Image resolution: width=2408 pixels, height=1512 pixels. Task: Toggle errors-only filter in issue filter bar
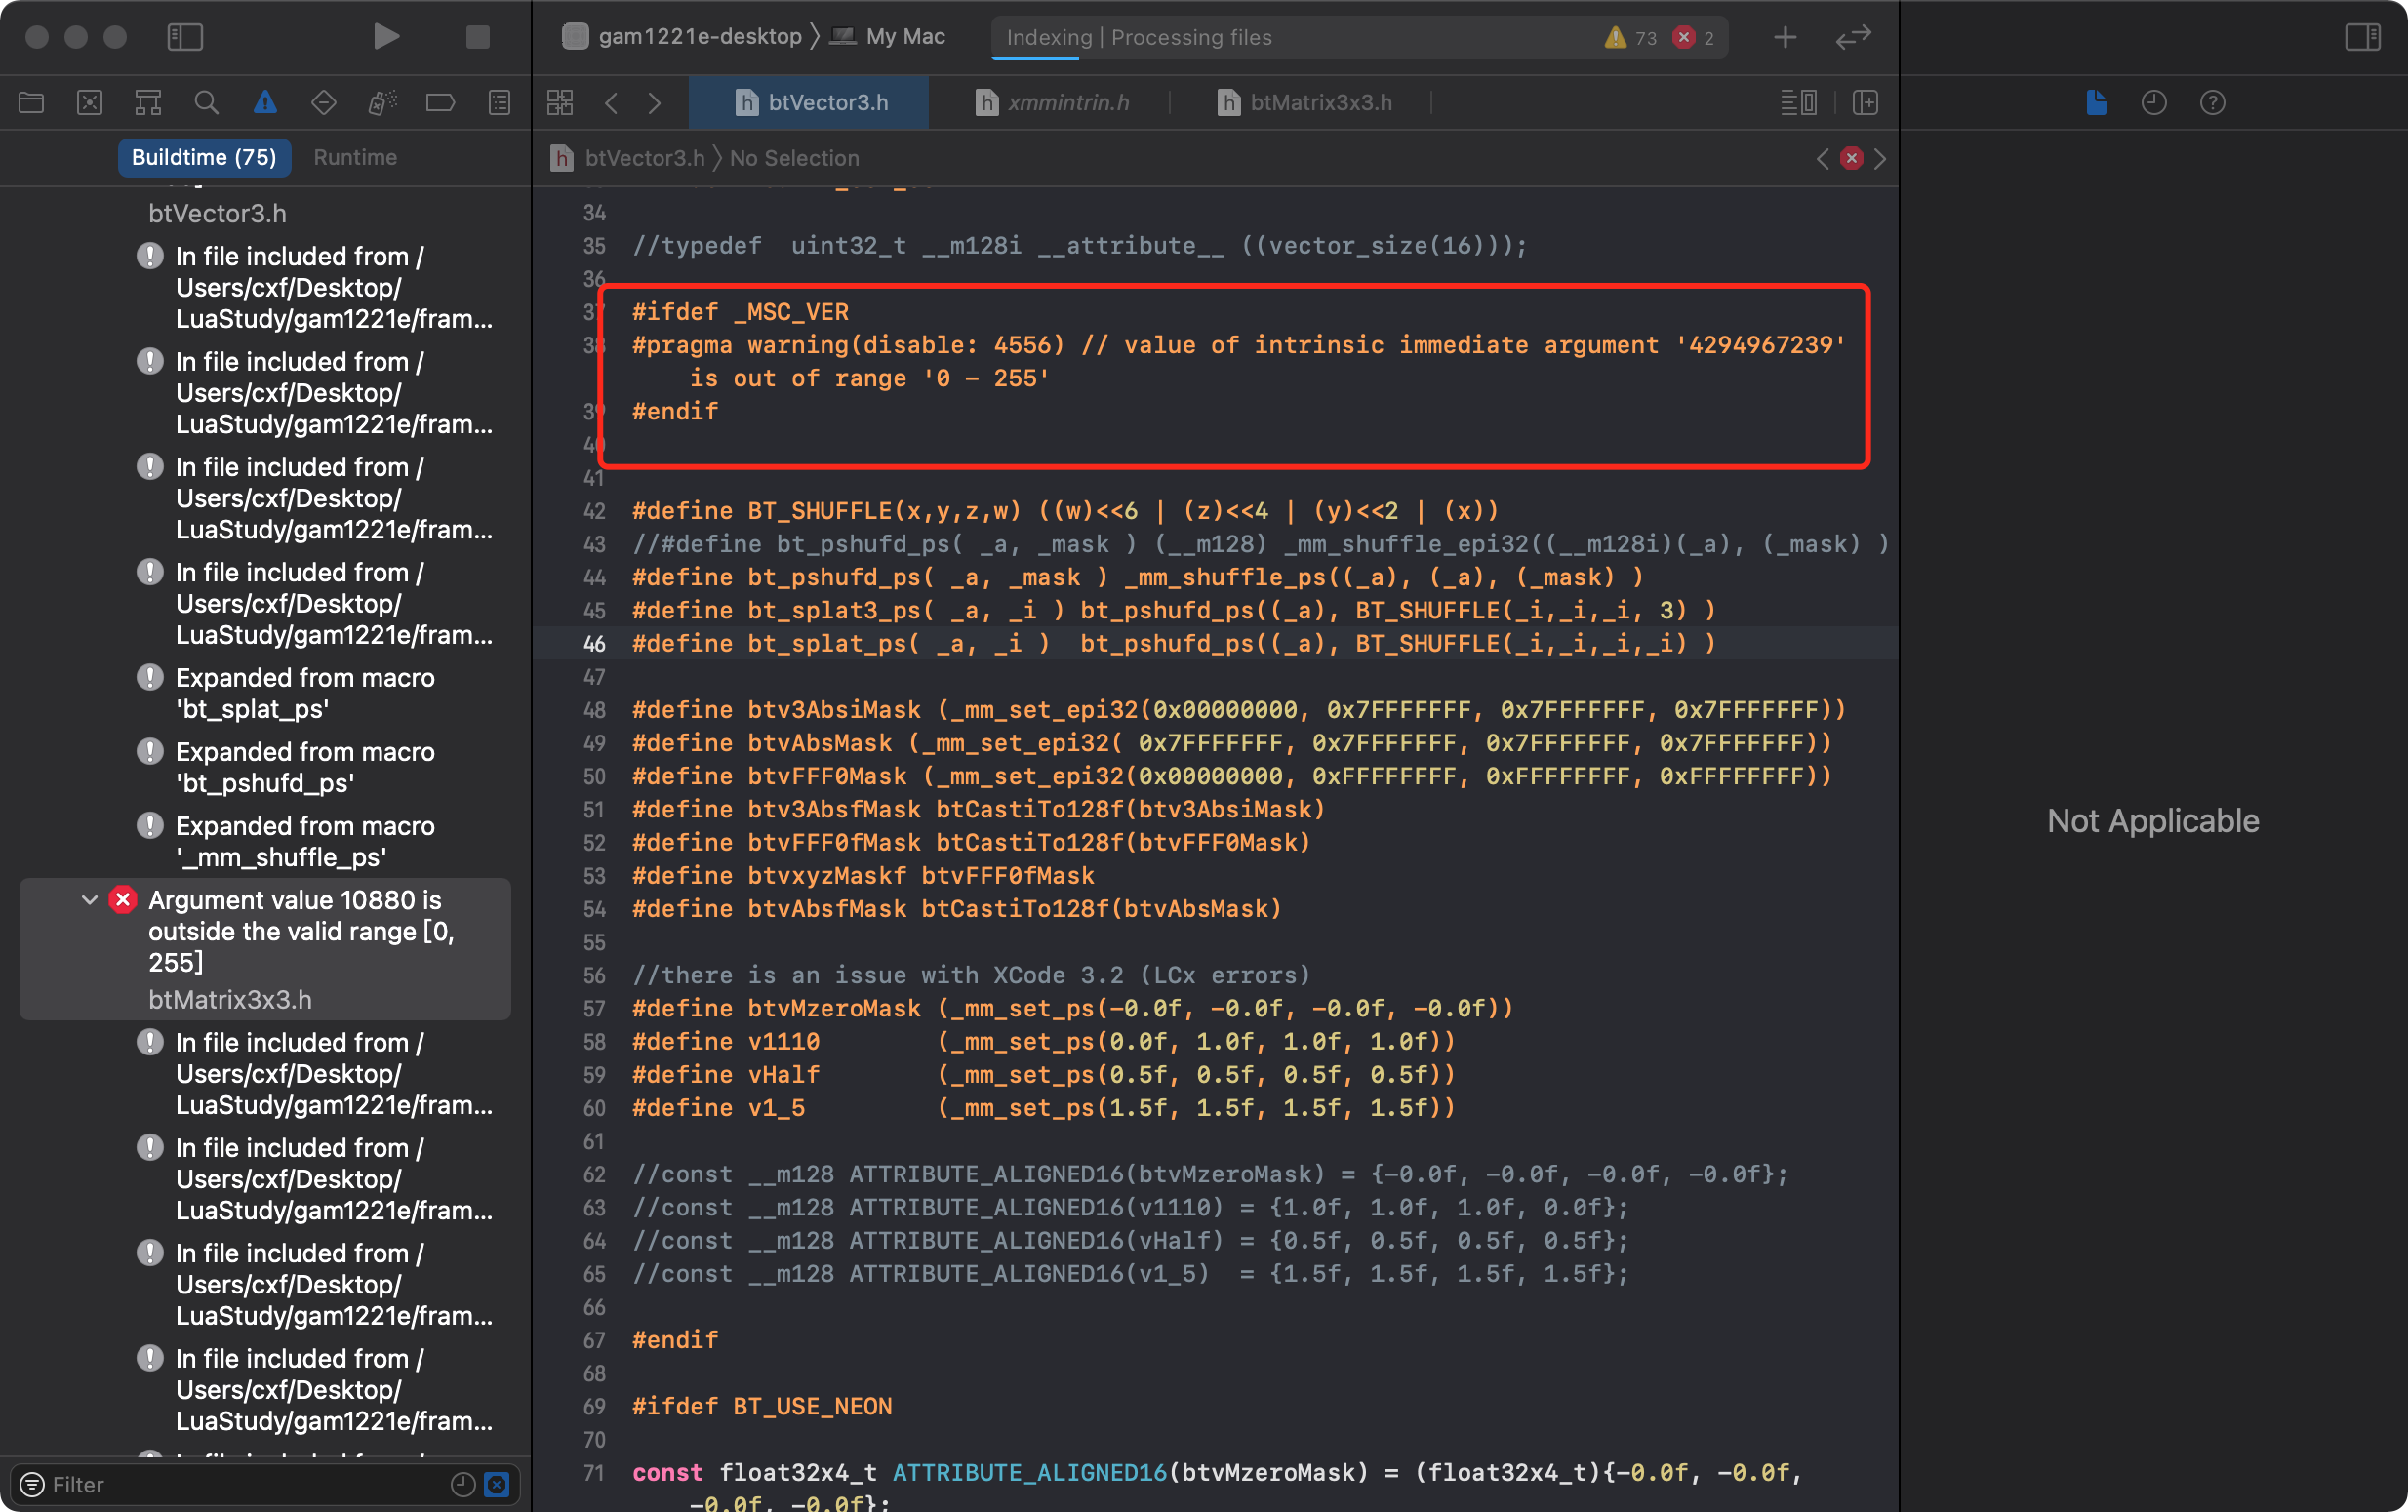click(497, 1484)
